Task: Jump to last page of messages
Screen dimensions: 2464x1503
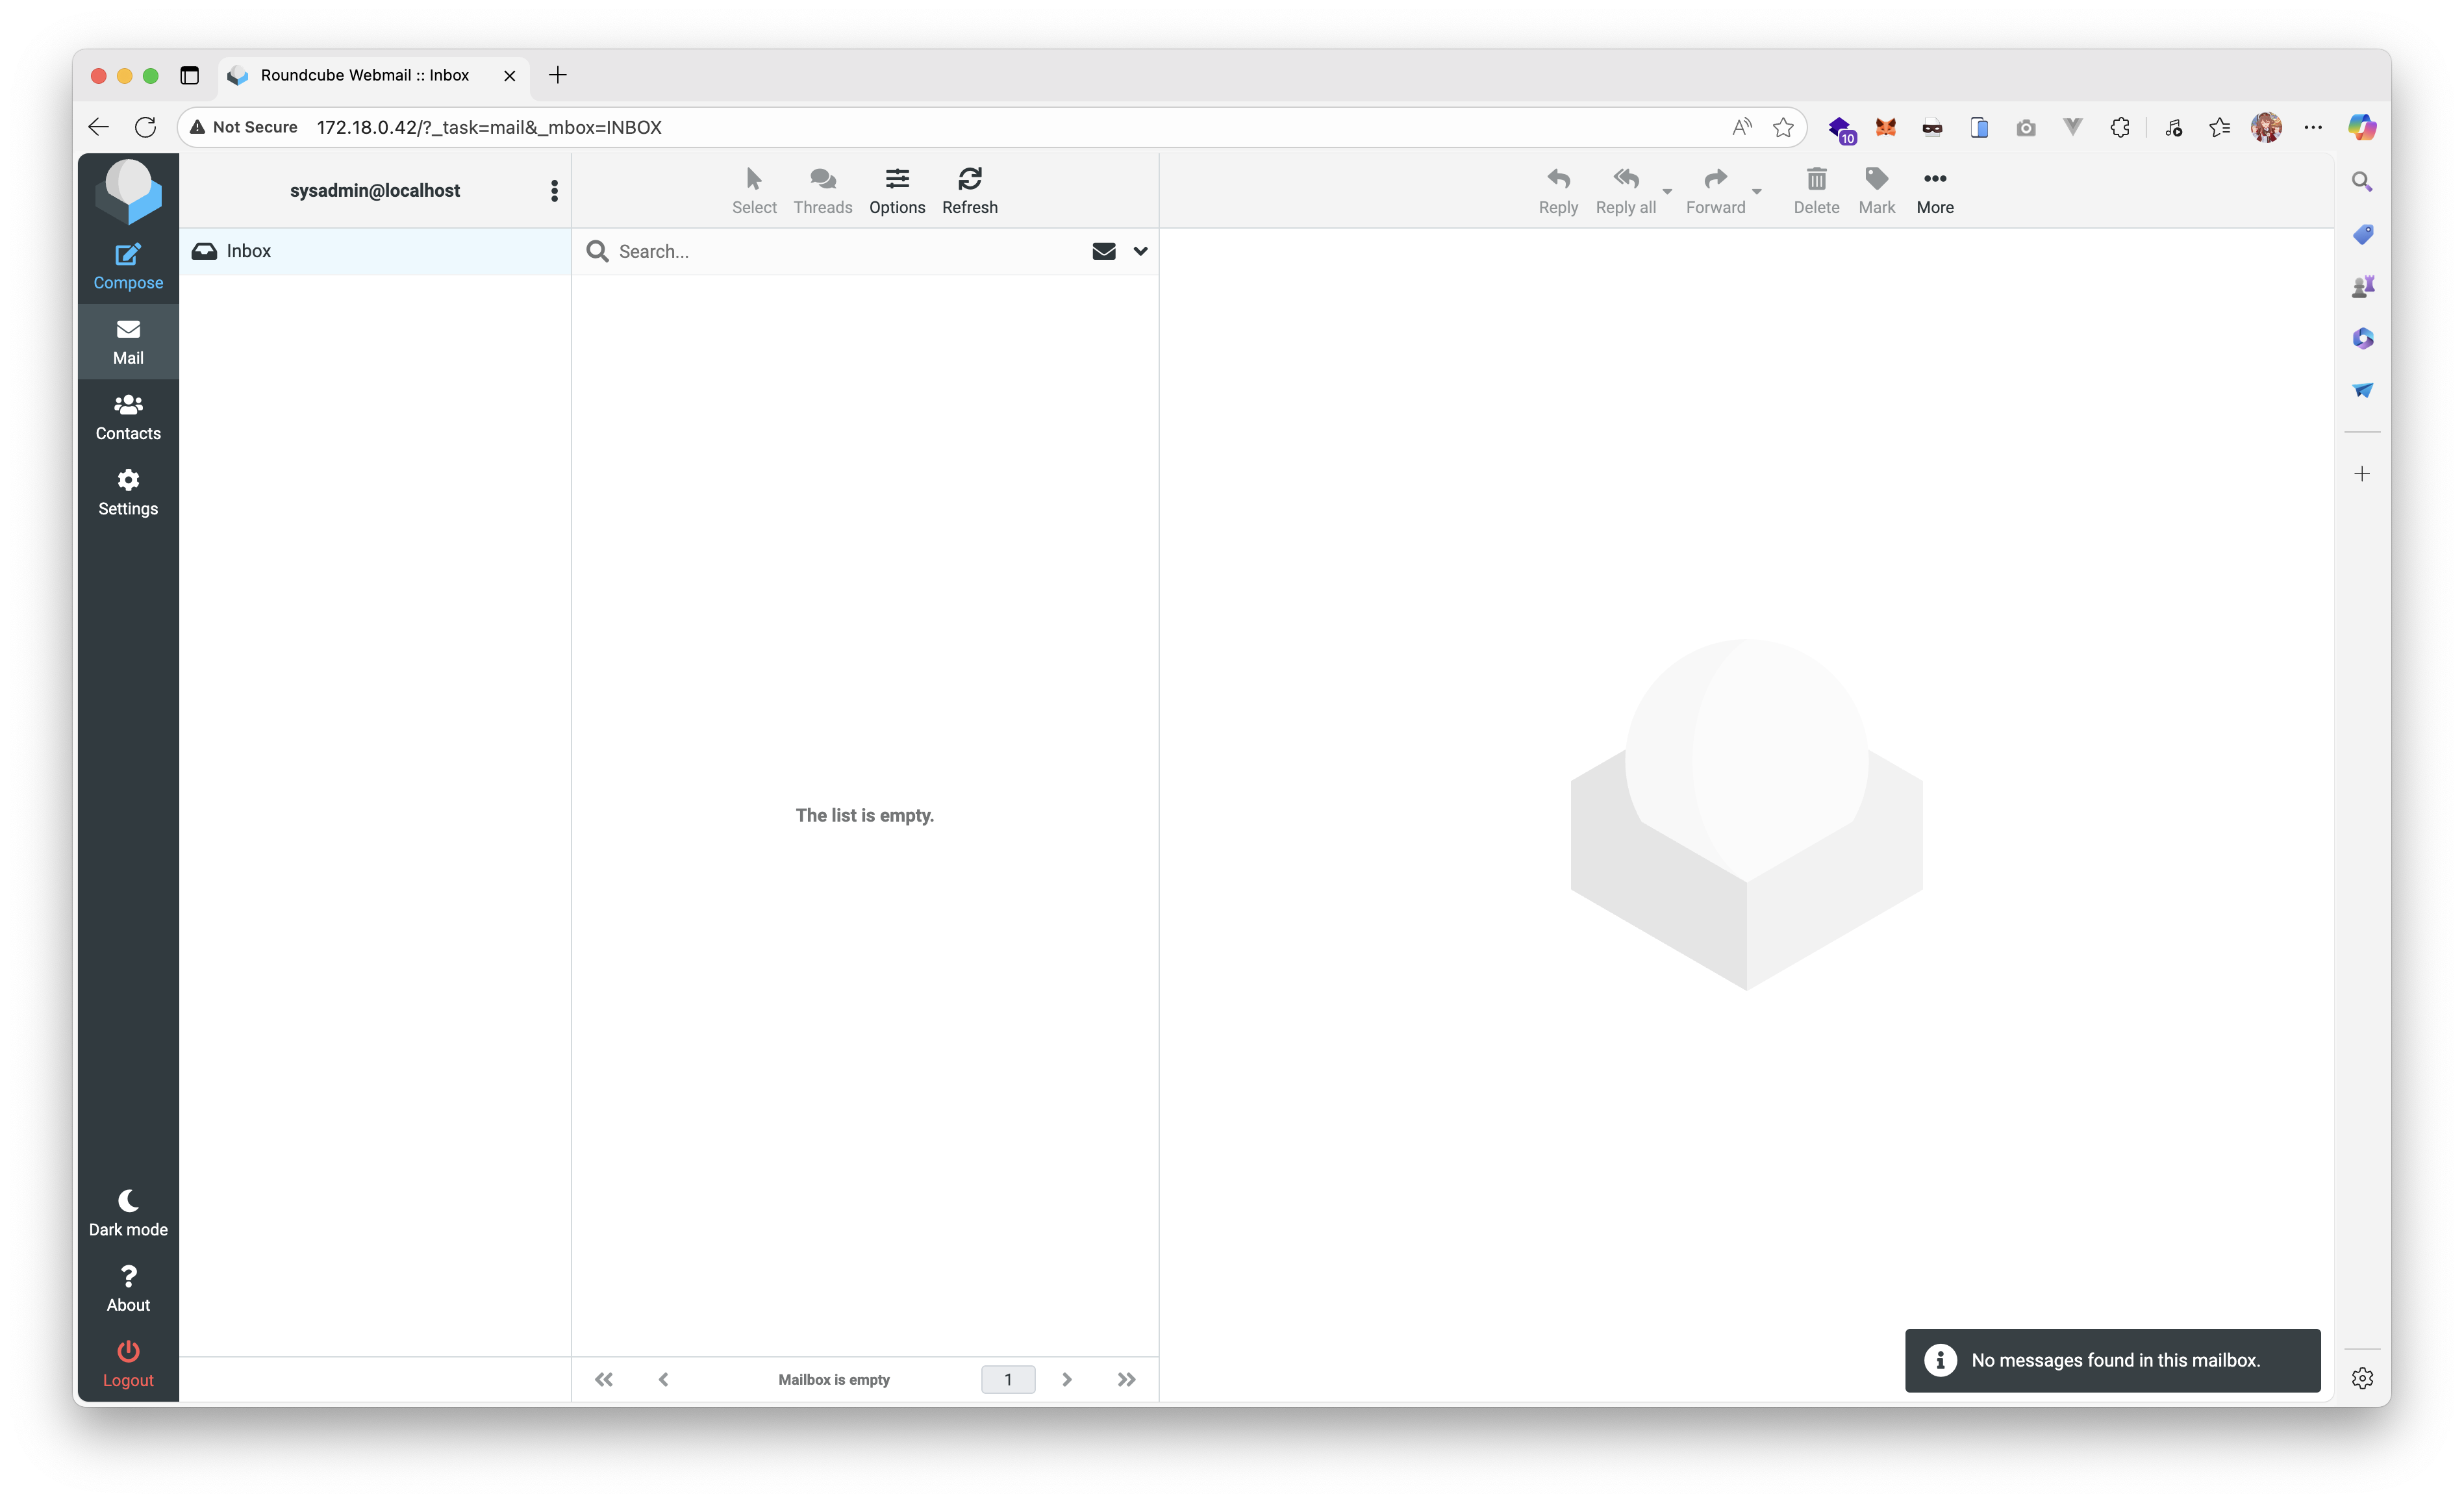Action: point(1126,1380)
